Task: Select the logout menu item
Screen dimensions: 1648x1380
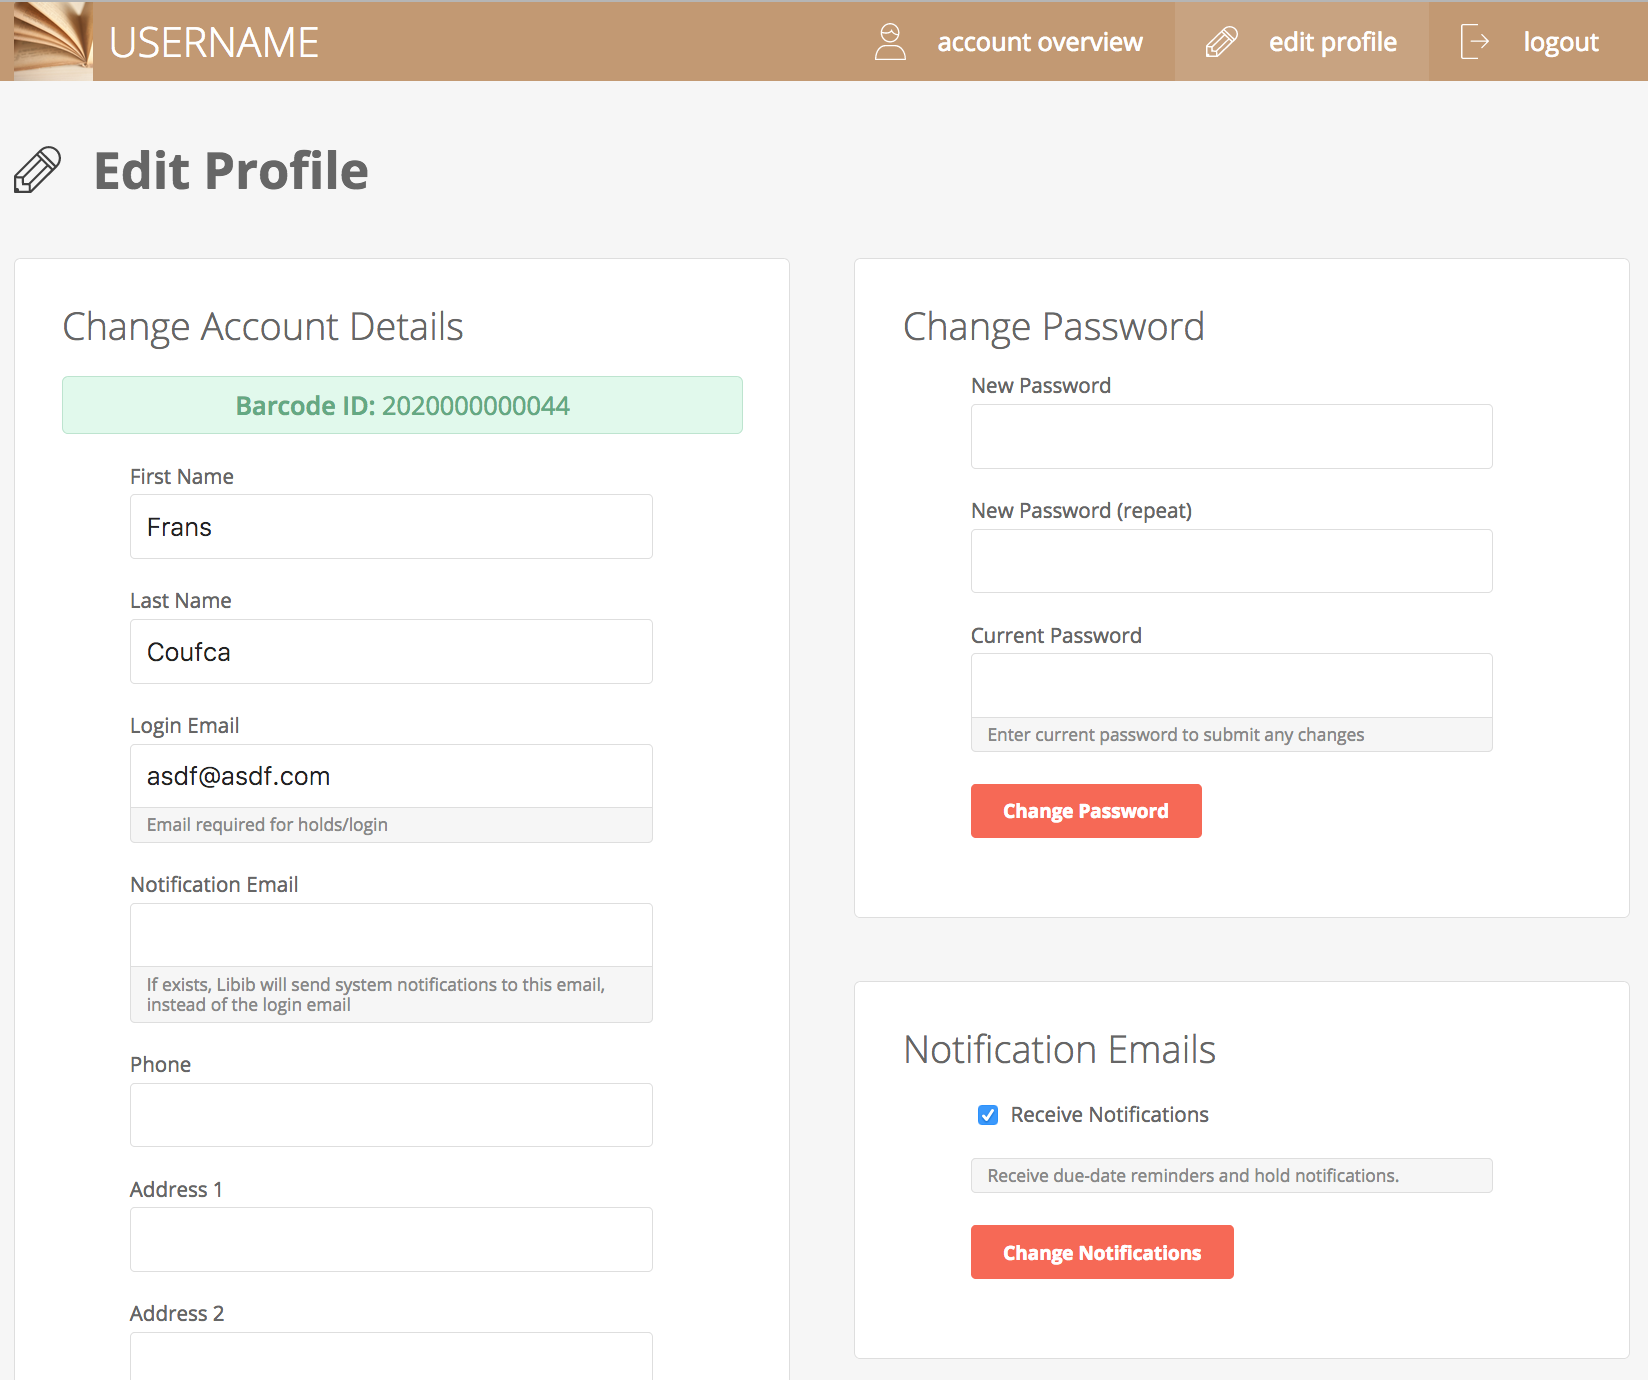Action: point(1560,42)
